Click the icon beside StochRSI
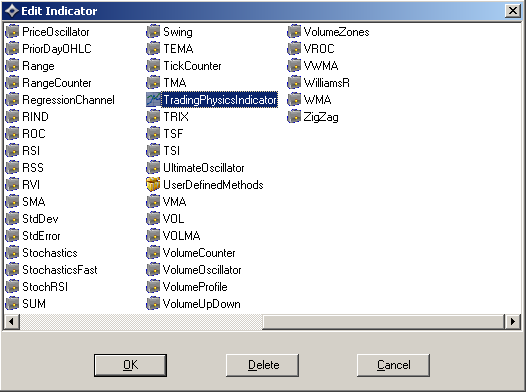The image size is (526, 392). [x=12, y=287]
